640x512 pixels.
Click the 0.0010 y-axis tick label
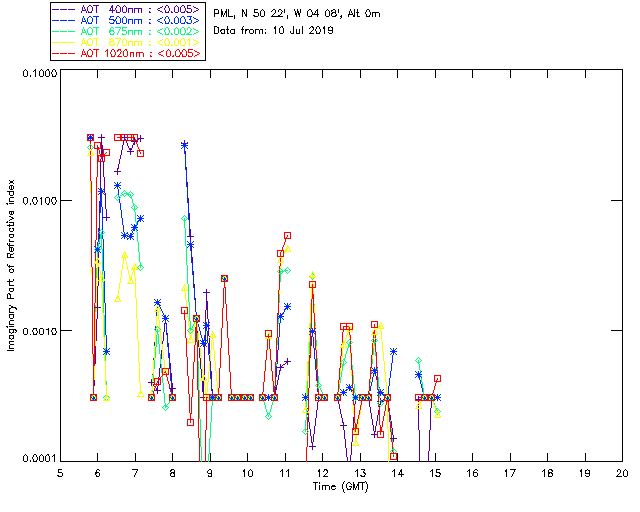tap(38, 331)
